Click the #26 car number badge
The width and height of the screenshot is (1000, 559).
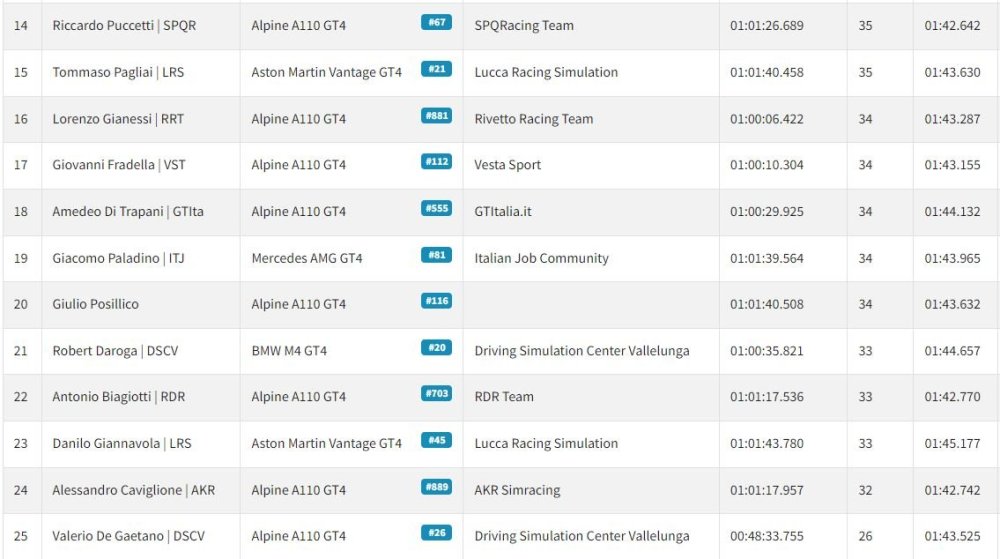coord(436,533)
